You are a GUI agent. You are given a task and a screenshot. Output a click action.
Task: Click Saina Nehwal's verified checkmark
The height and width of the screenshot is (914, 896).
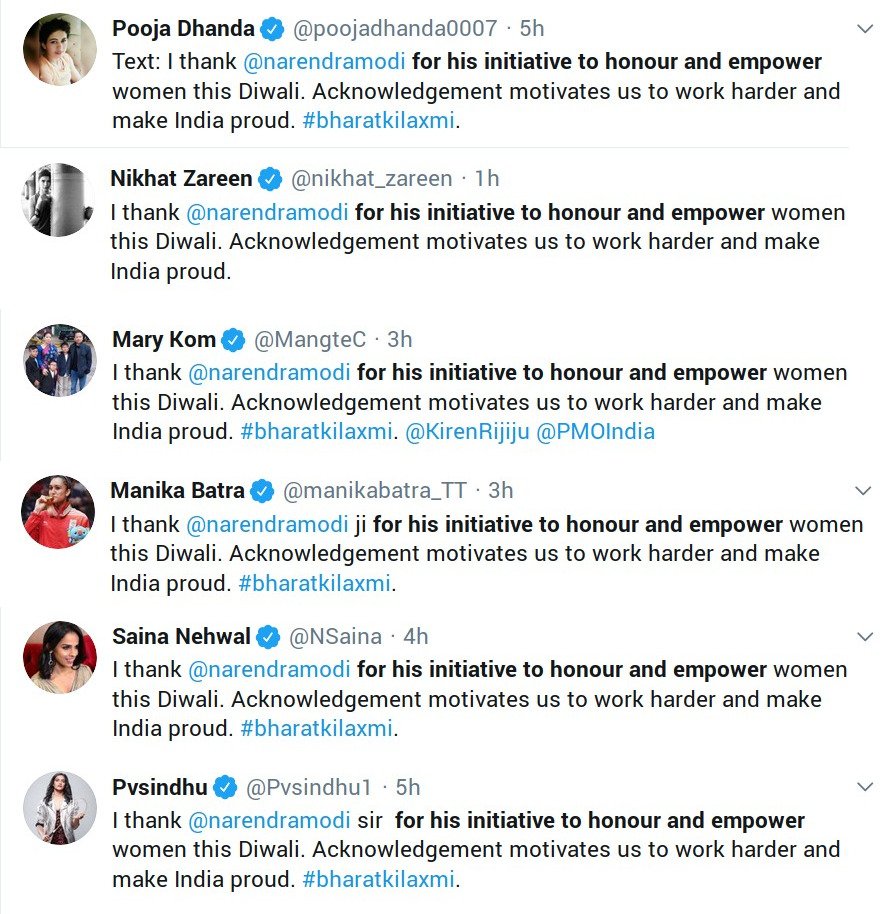[268, 637]
